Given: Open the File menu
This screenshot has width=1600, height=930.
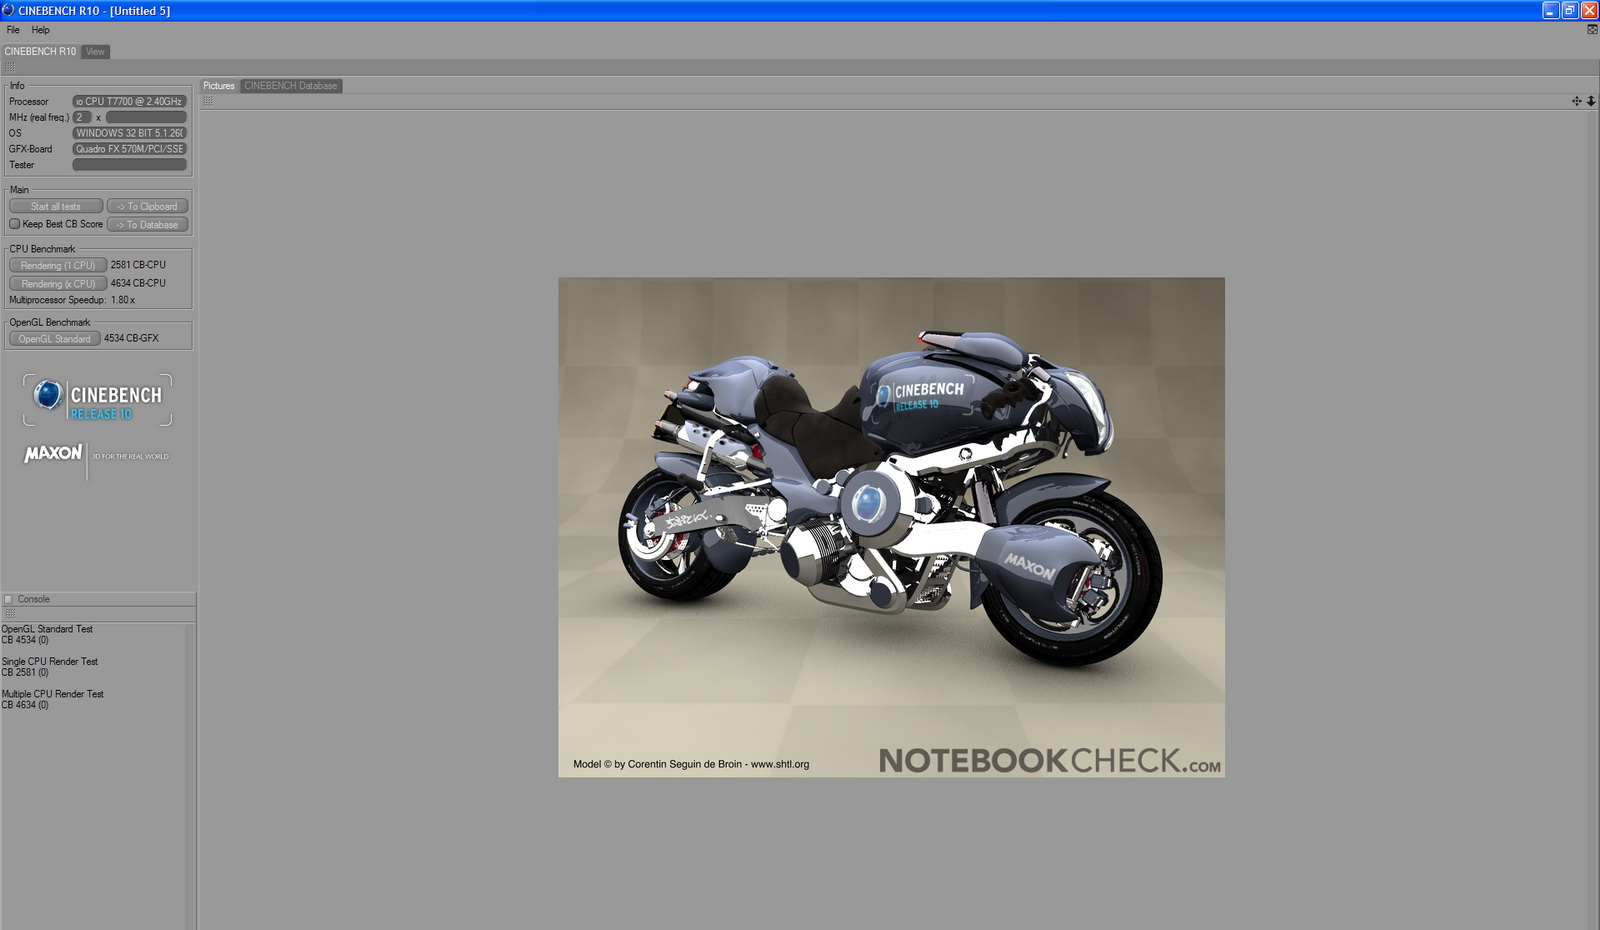Looking at the screenshot, I should (13, 30).
